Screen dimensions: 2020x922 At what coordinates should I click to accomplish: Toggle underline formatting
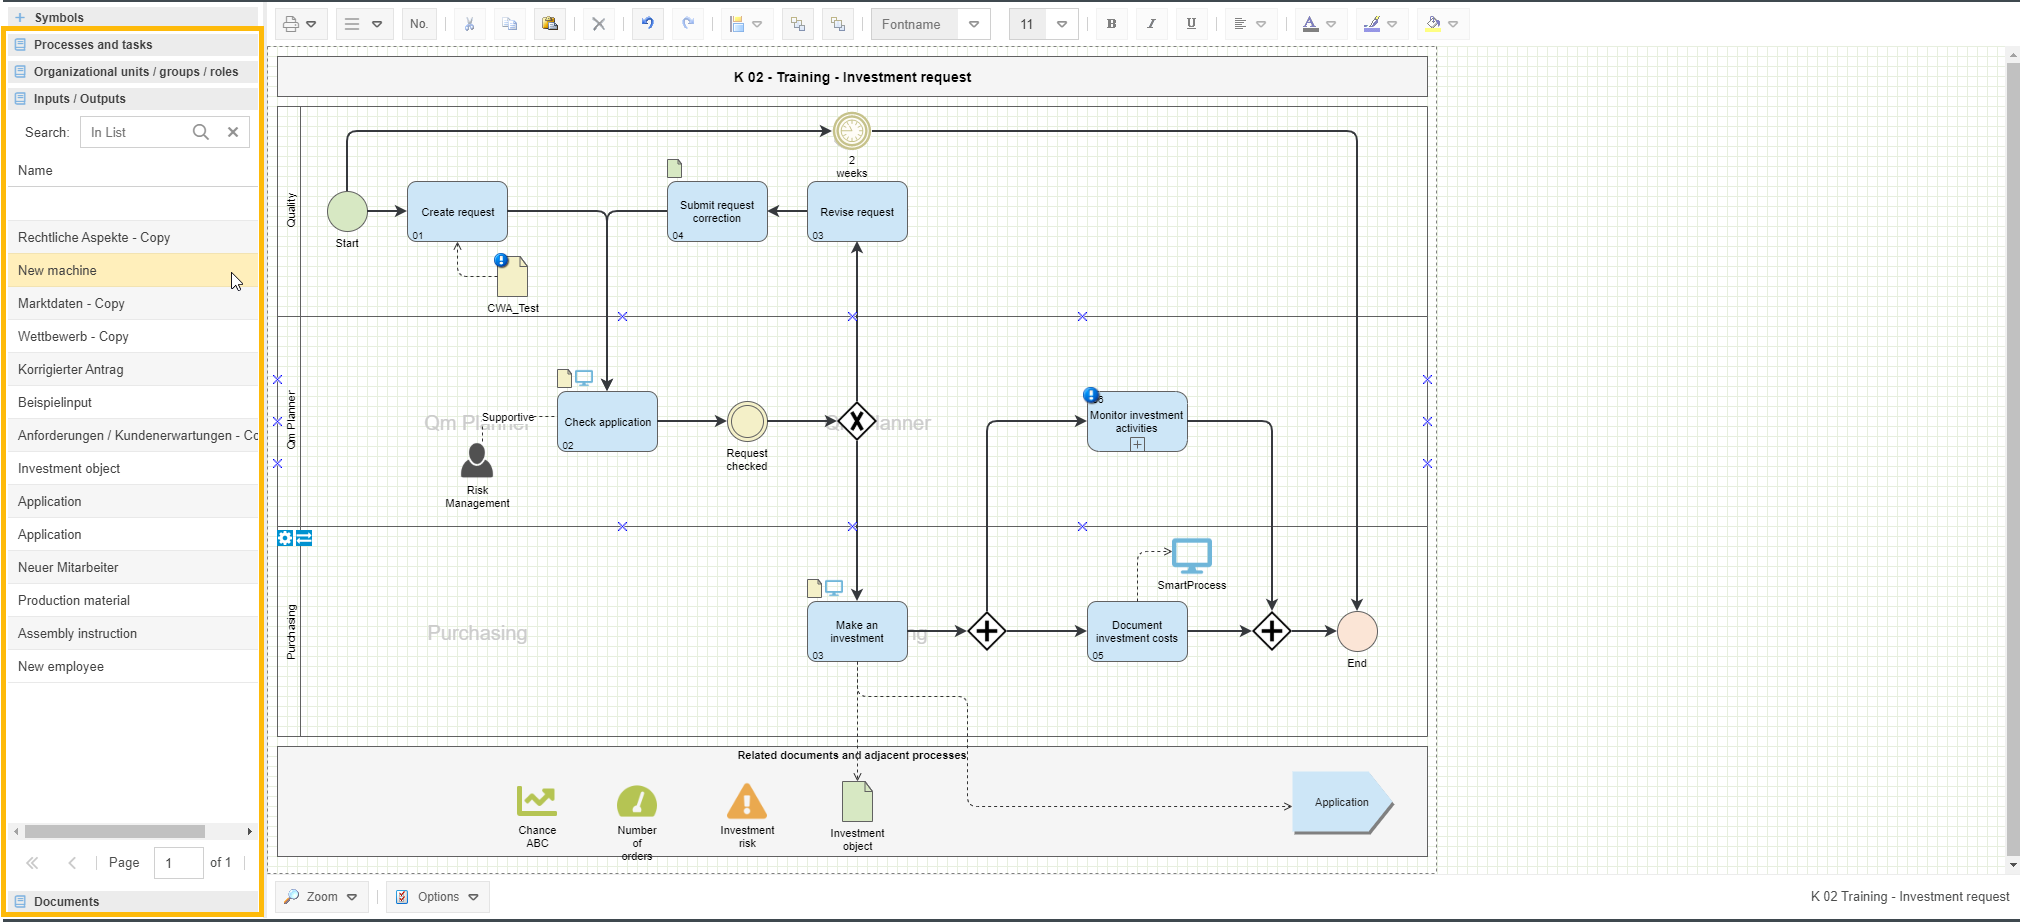[1191, 24]
